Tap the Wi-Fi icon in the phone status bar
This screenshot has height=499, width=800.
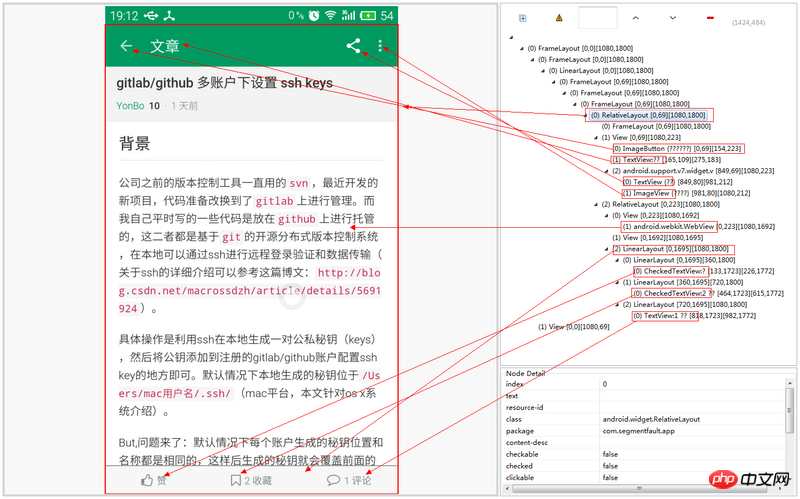point(331,15)
